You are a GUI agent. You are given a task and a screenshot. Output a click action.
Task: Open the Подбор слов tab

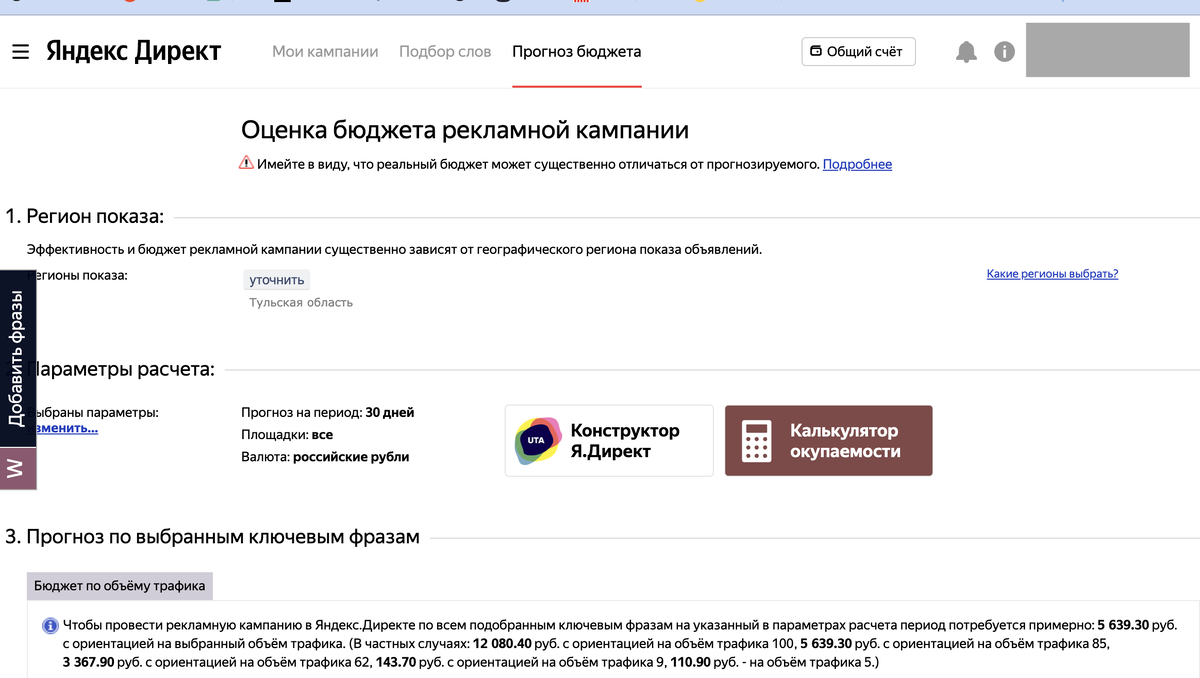click(x=444, y=51)
